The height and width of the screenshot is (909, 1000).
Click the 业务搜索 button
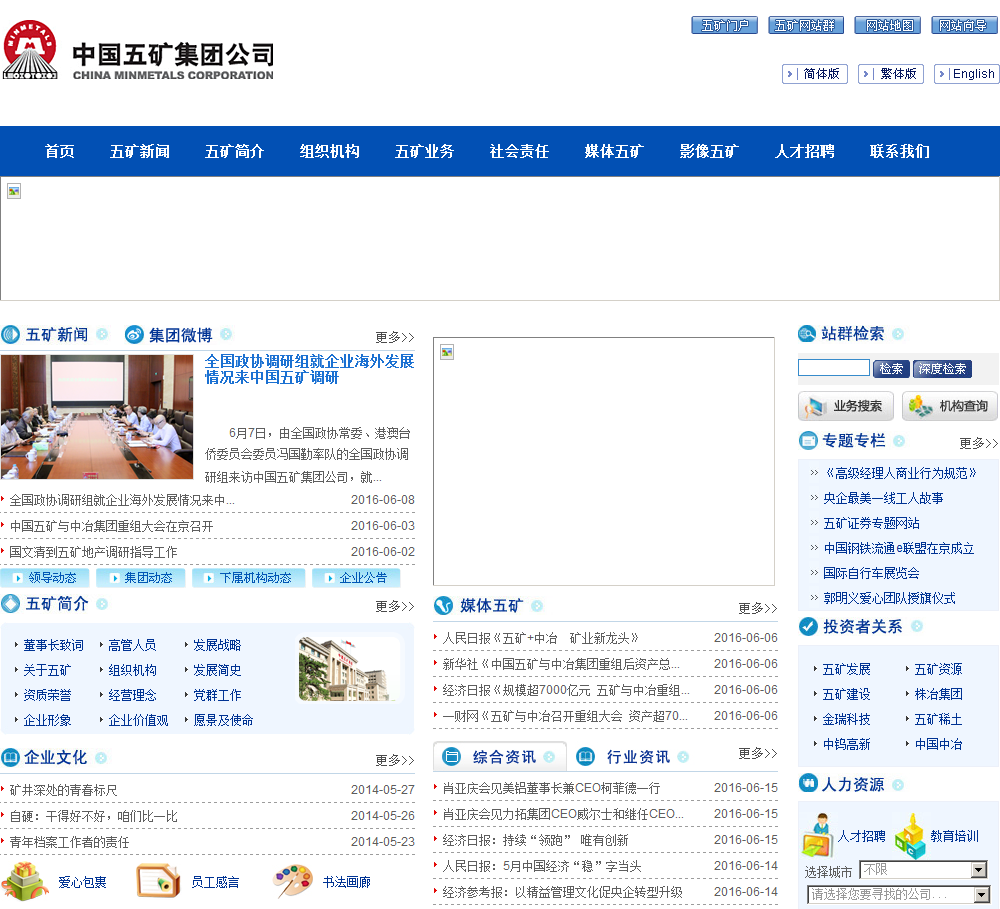click(x=846, y=406)
